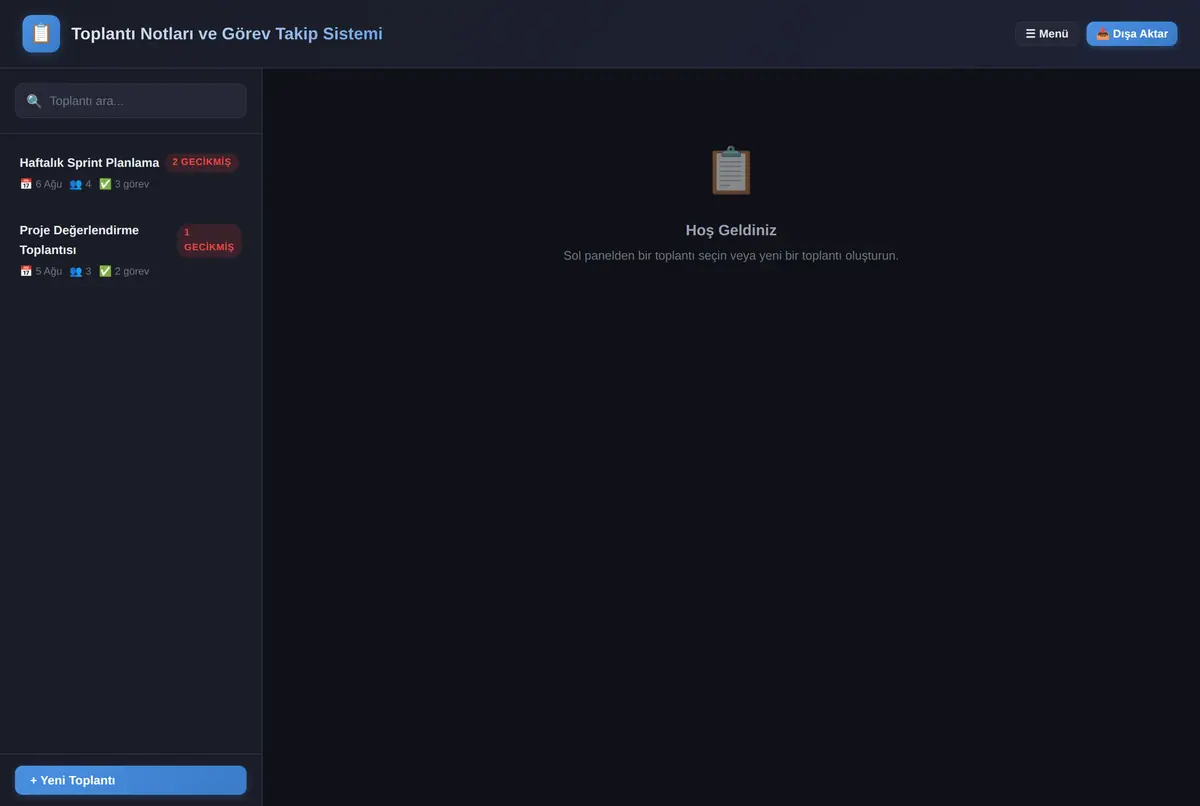1200x806 pixels.
Task: Click the participants icon beside count 4
Action: click(76, 184)
